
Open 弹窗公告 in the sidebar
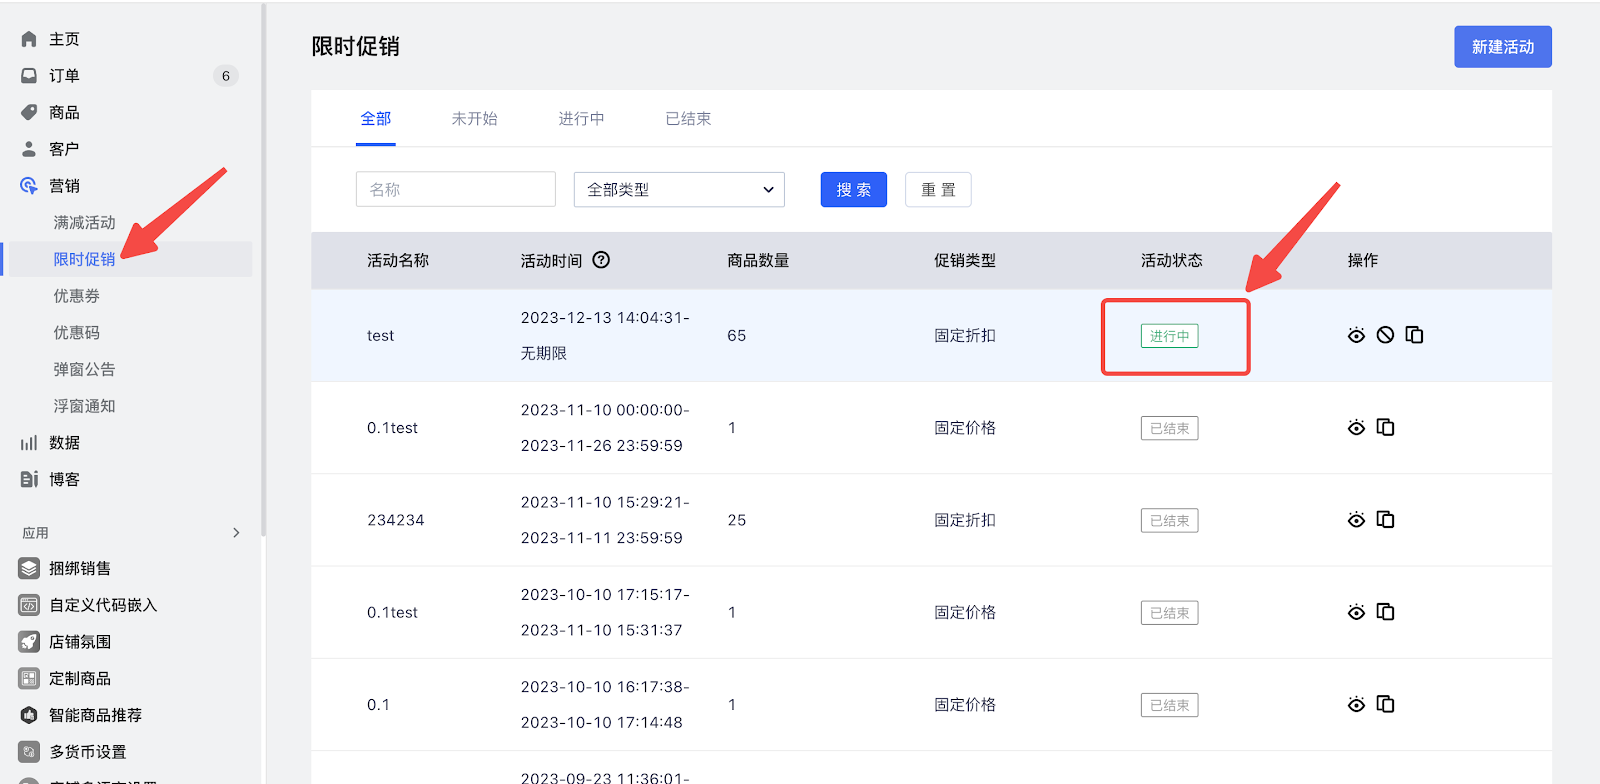coord(84,370)
